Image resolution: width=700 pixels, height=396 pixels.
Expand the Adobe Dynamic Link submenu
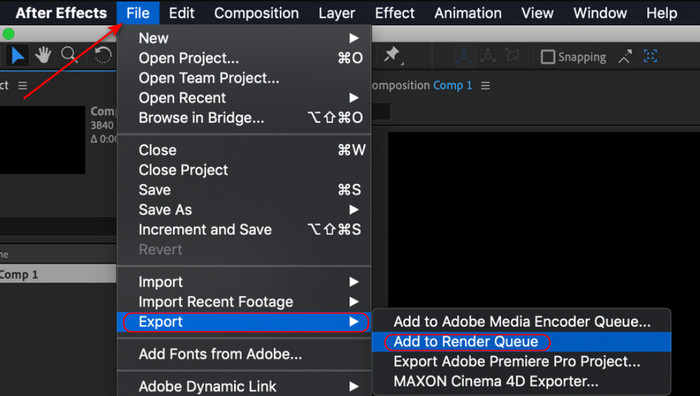click(244, 386)
